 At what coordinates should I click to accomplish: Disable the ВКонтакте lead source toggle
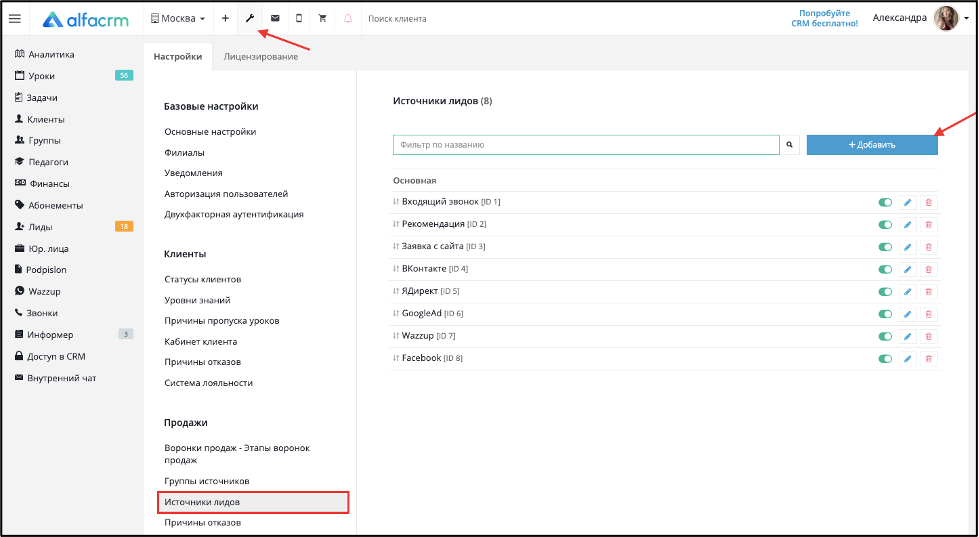coord(885,269)
